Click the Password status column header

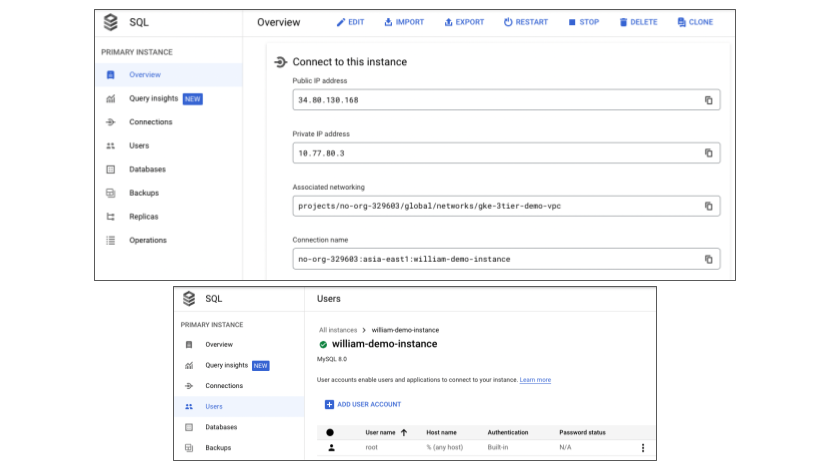coord(582,432)
